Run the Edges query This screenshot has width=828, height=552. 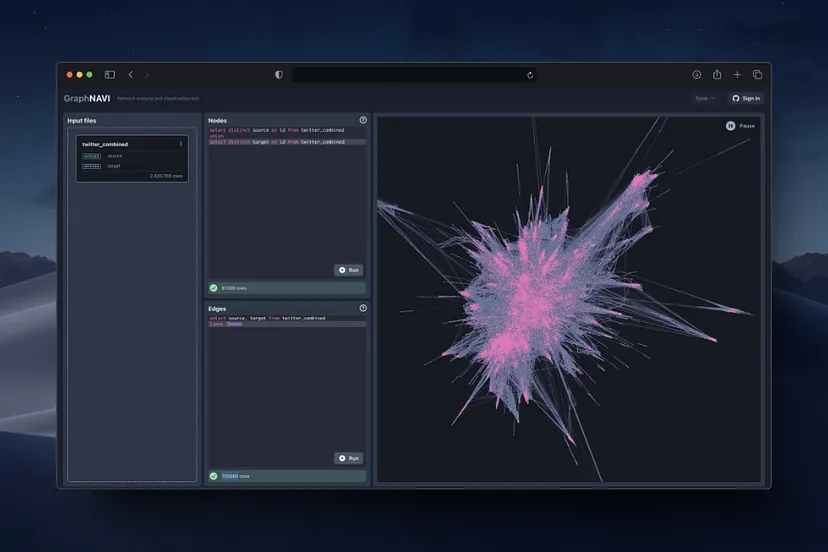coord(349,458)
